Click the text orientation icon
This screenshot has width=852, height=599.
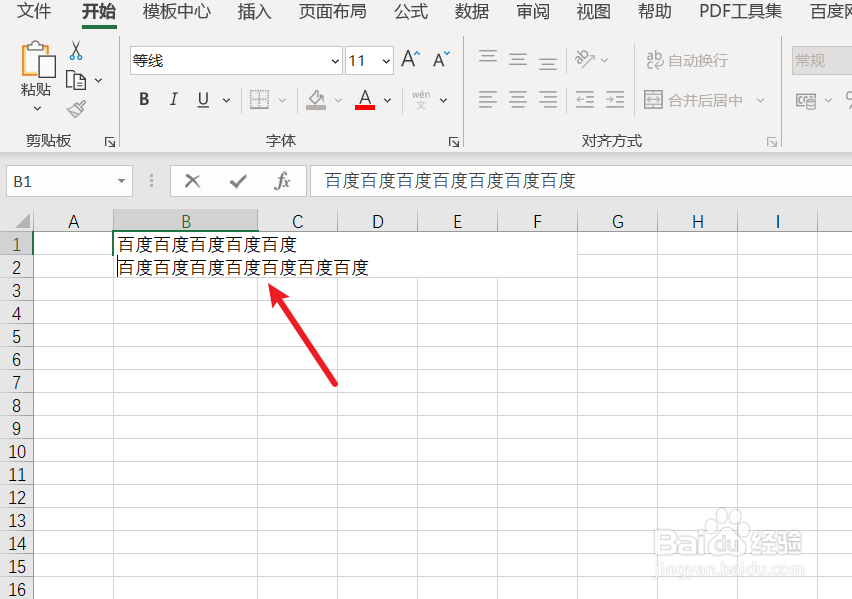(585, 59)
